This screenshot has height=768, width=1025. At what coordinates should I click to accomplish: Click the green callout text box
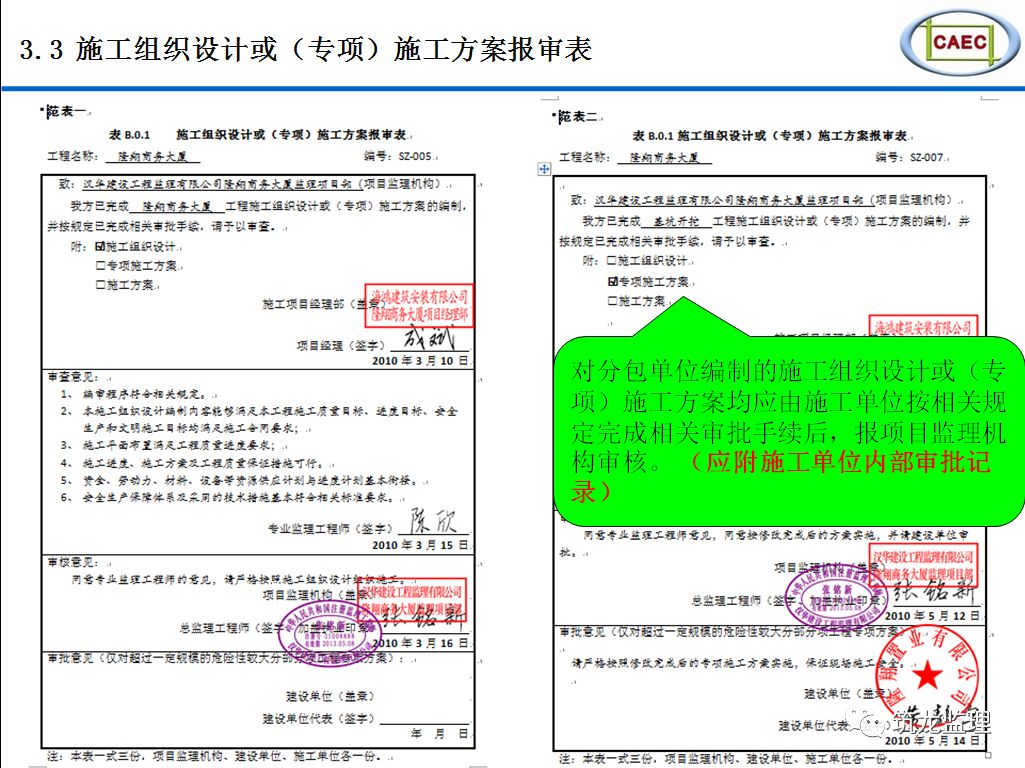tap(788, 430)
